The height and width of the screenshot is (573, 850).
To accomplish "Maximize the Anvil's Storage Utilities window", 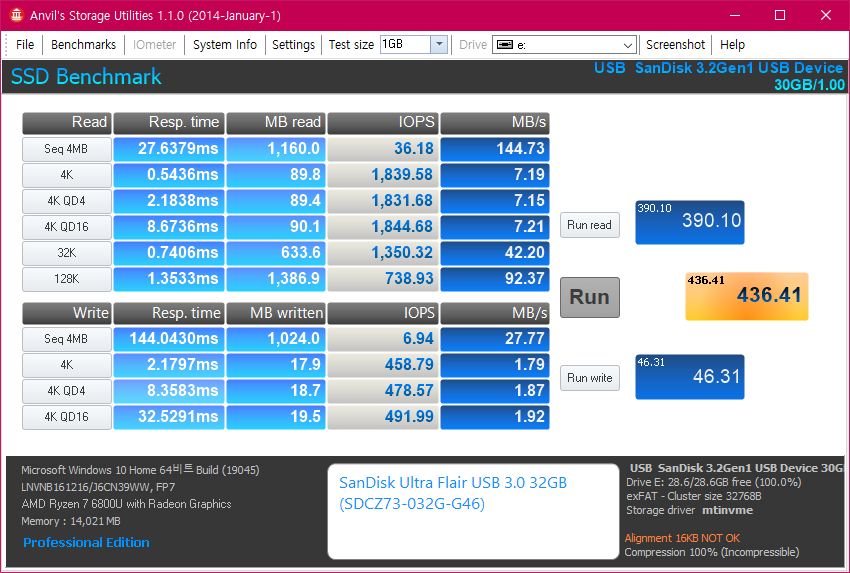I will pyautogui.click(x=780, y=15).
